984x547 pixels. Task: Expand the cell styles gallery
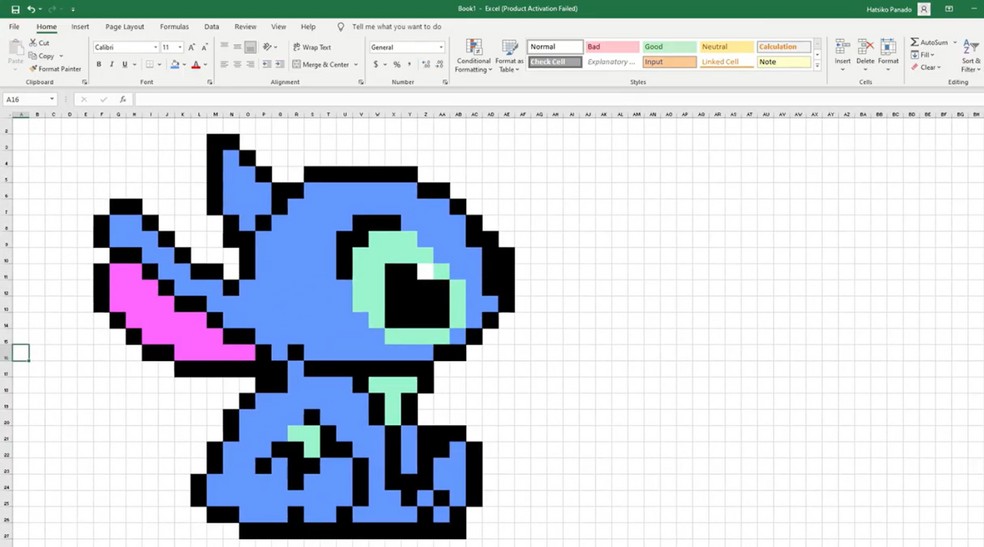pos(817,65)
